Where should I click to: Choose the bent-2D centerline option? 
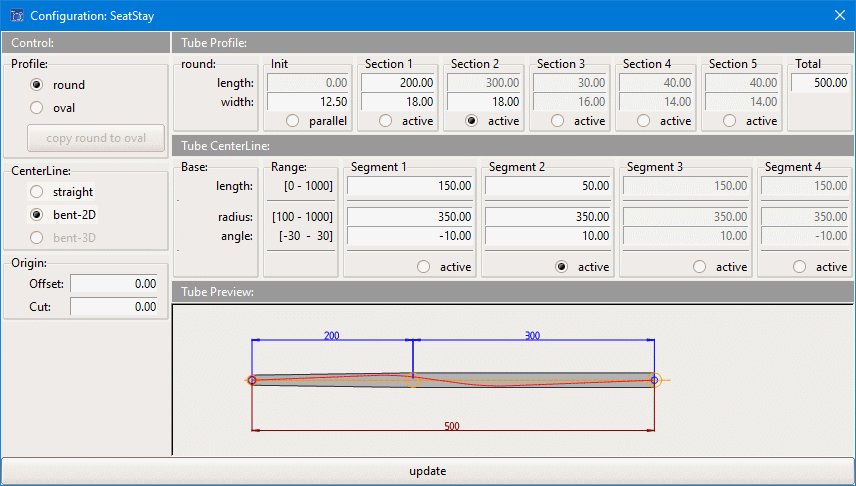click(x=37, y=215)
